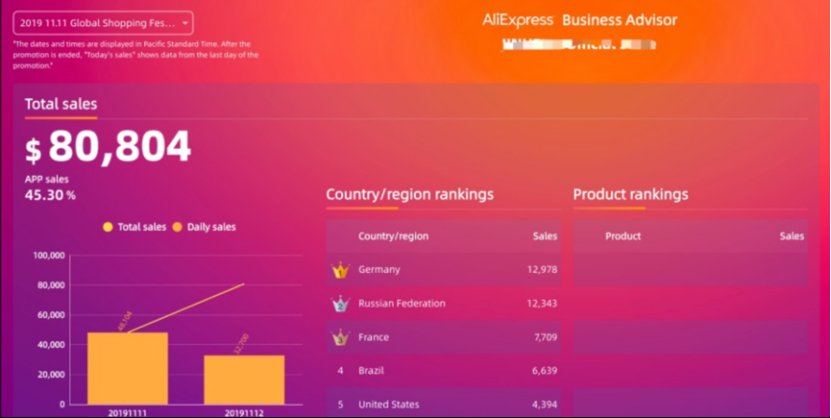Viewport: 831px width, 418px height.
Task: Click the silver crown icon beside Russian Federation
Action: (341, 304)
